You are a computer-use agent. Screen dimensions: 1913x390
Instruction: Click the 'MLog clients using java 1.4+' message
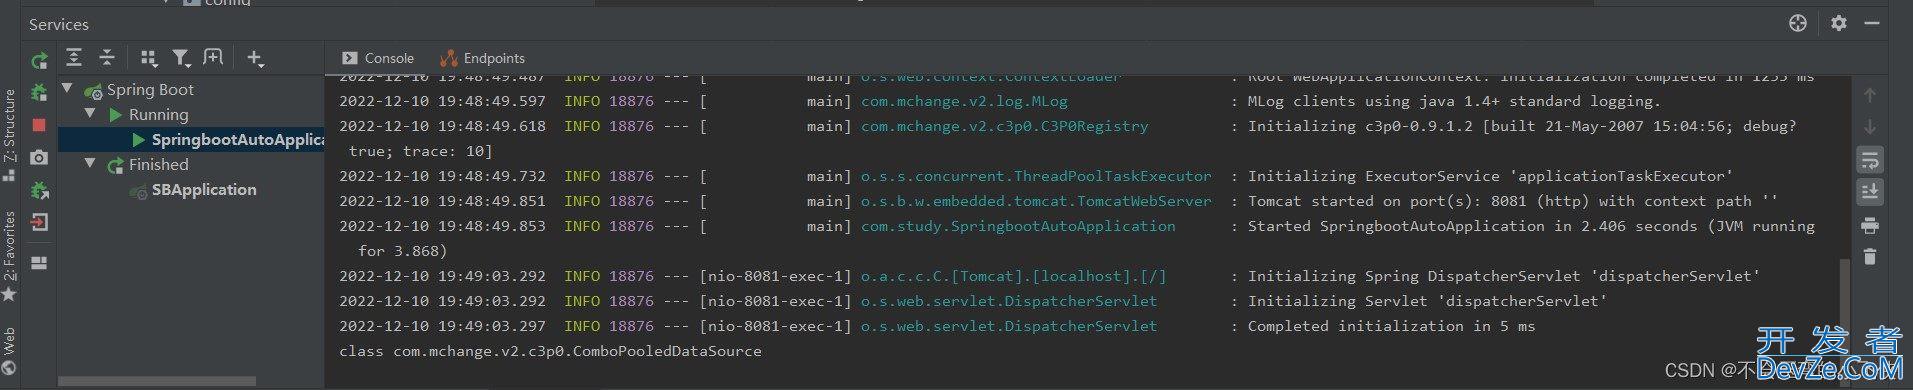[1454, 101]
